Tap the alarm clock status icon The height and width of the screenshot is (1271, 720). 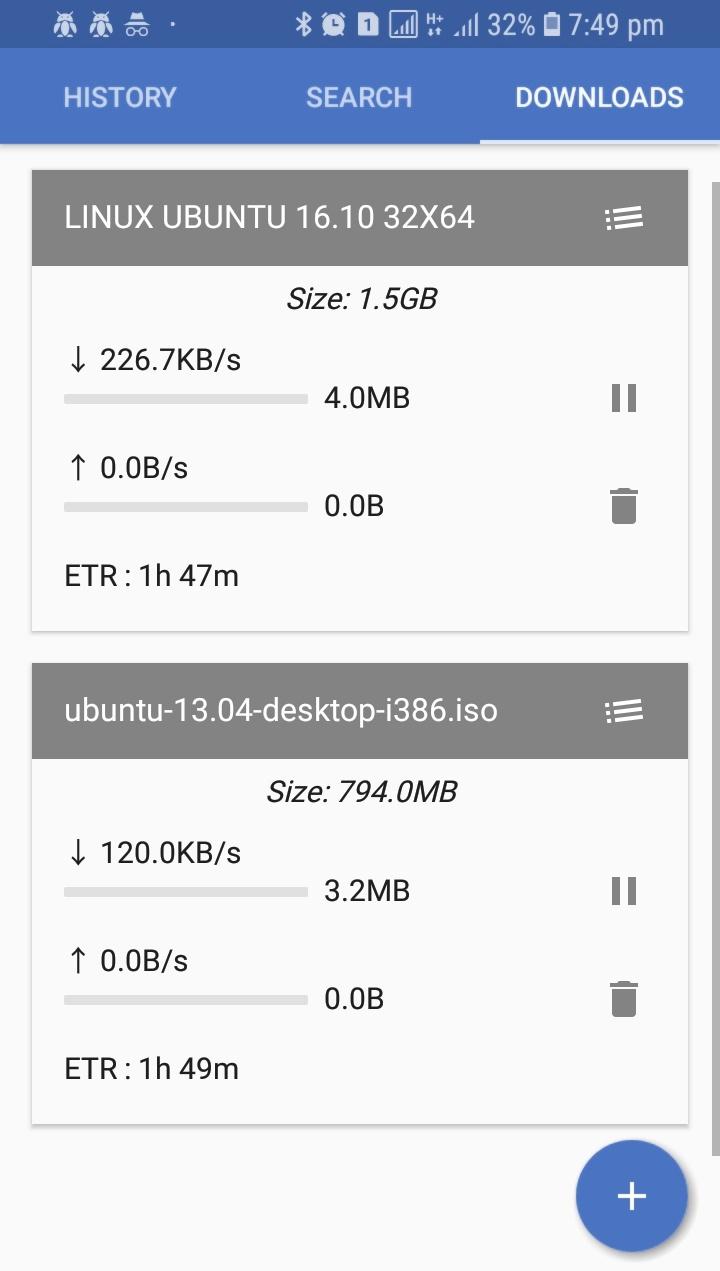tap(334, 25)
